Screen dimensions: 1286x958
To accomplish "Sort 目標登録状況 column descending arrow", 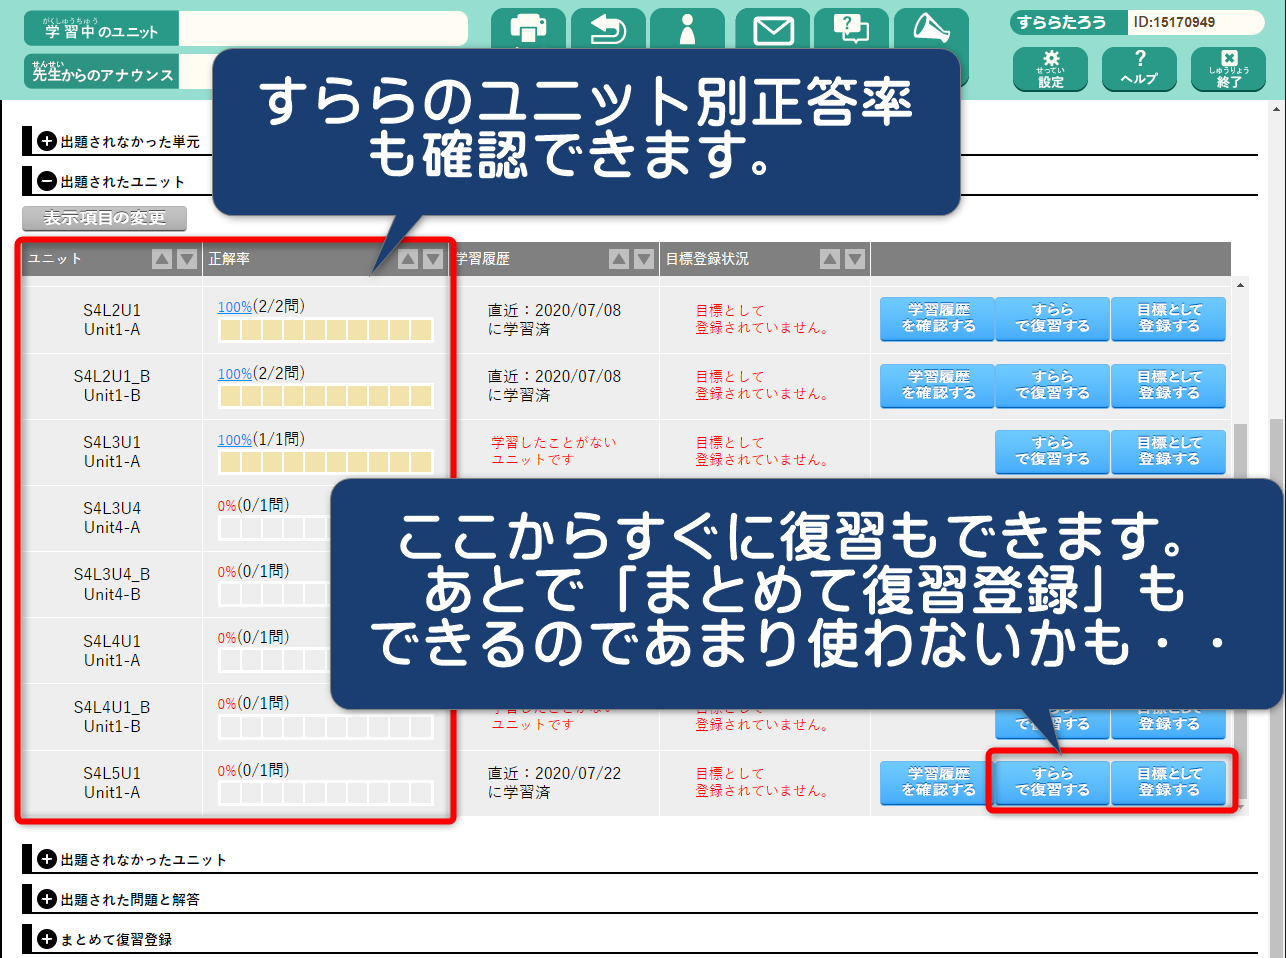I will (855, 259).
